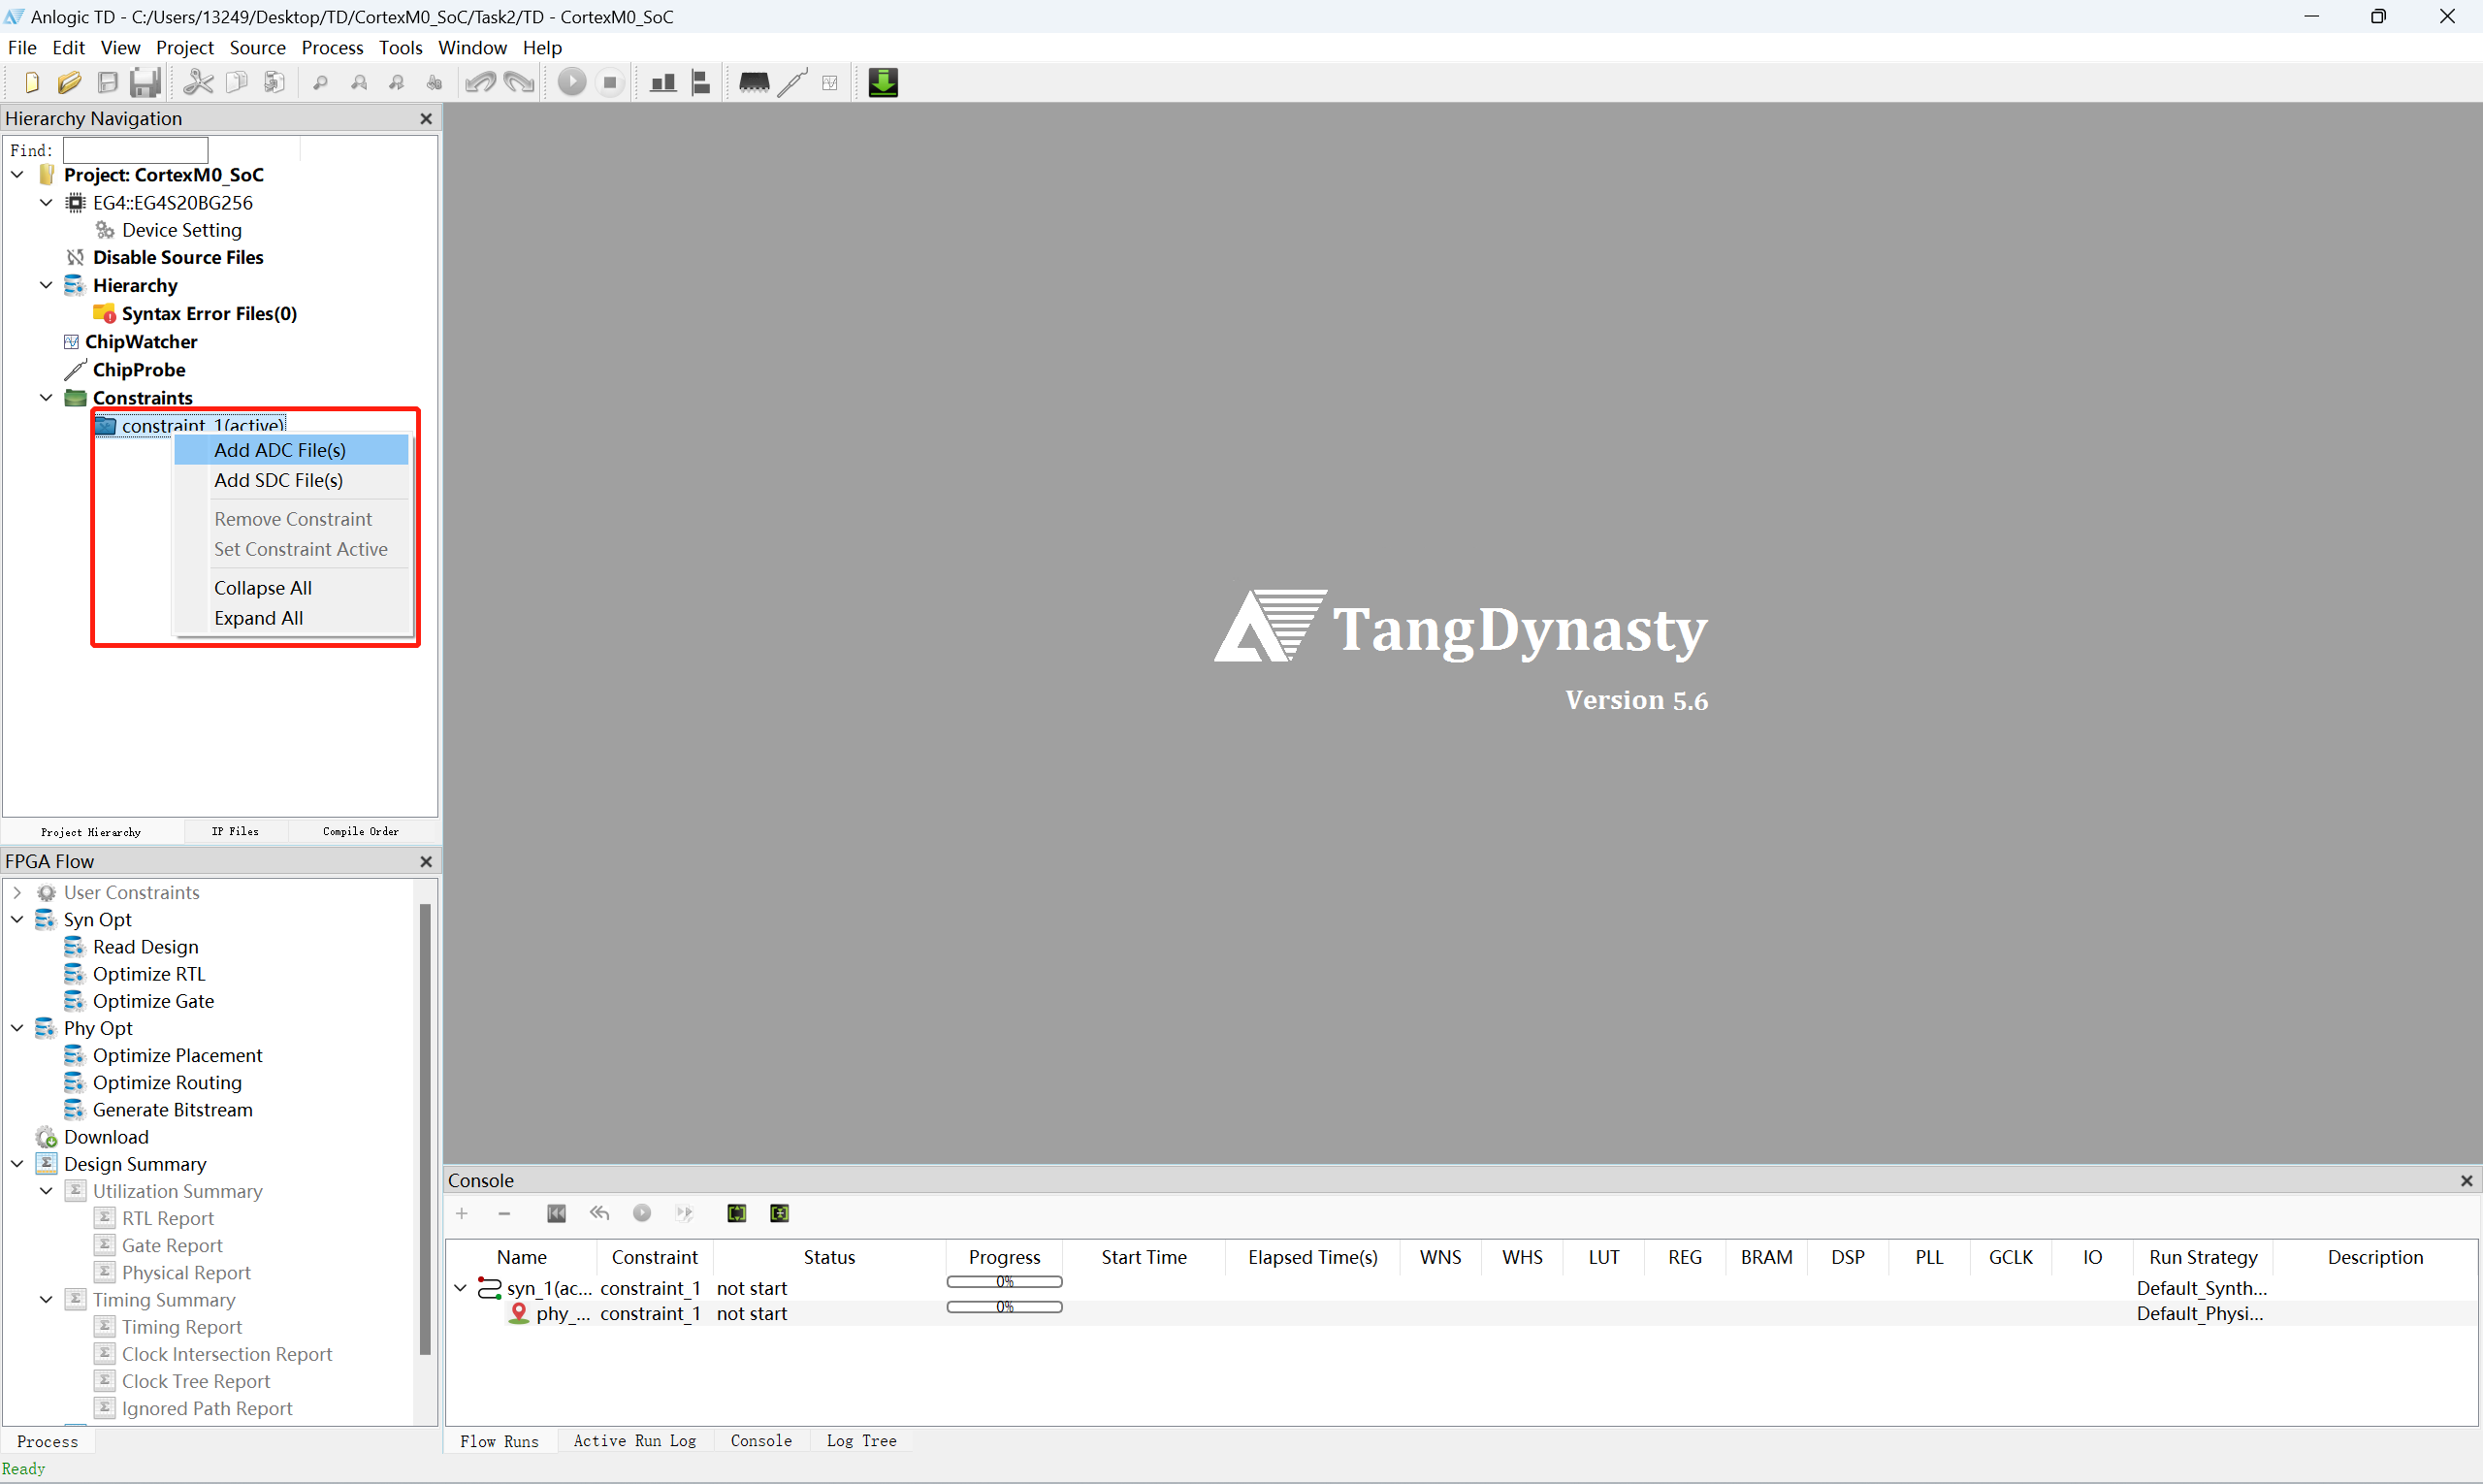Collapse the Constraints tree node
This screenshot has width=2483, height=1484.
[x=46, y=397]
